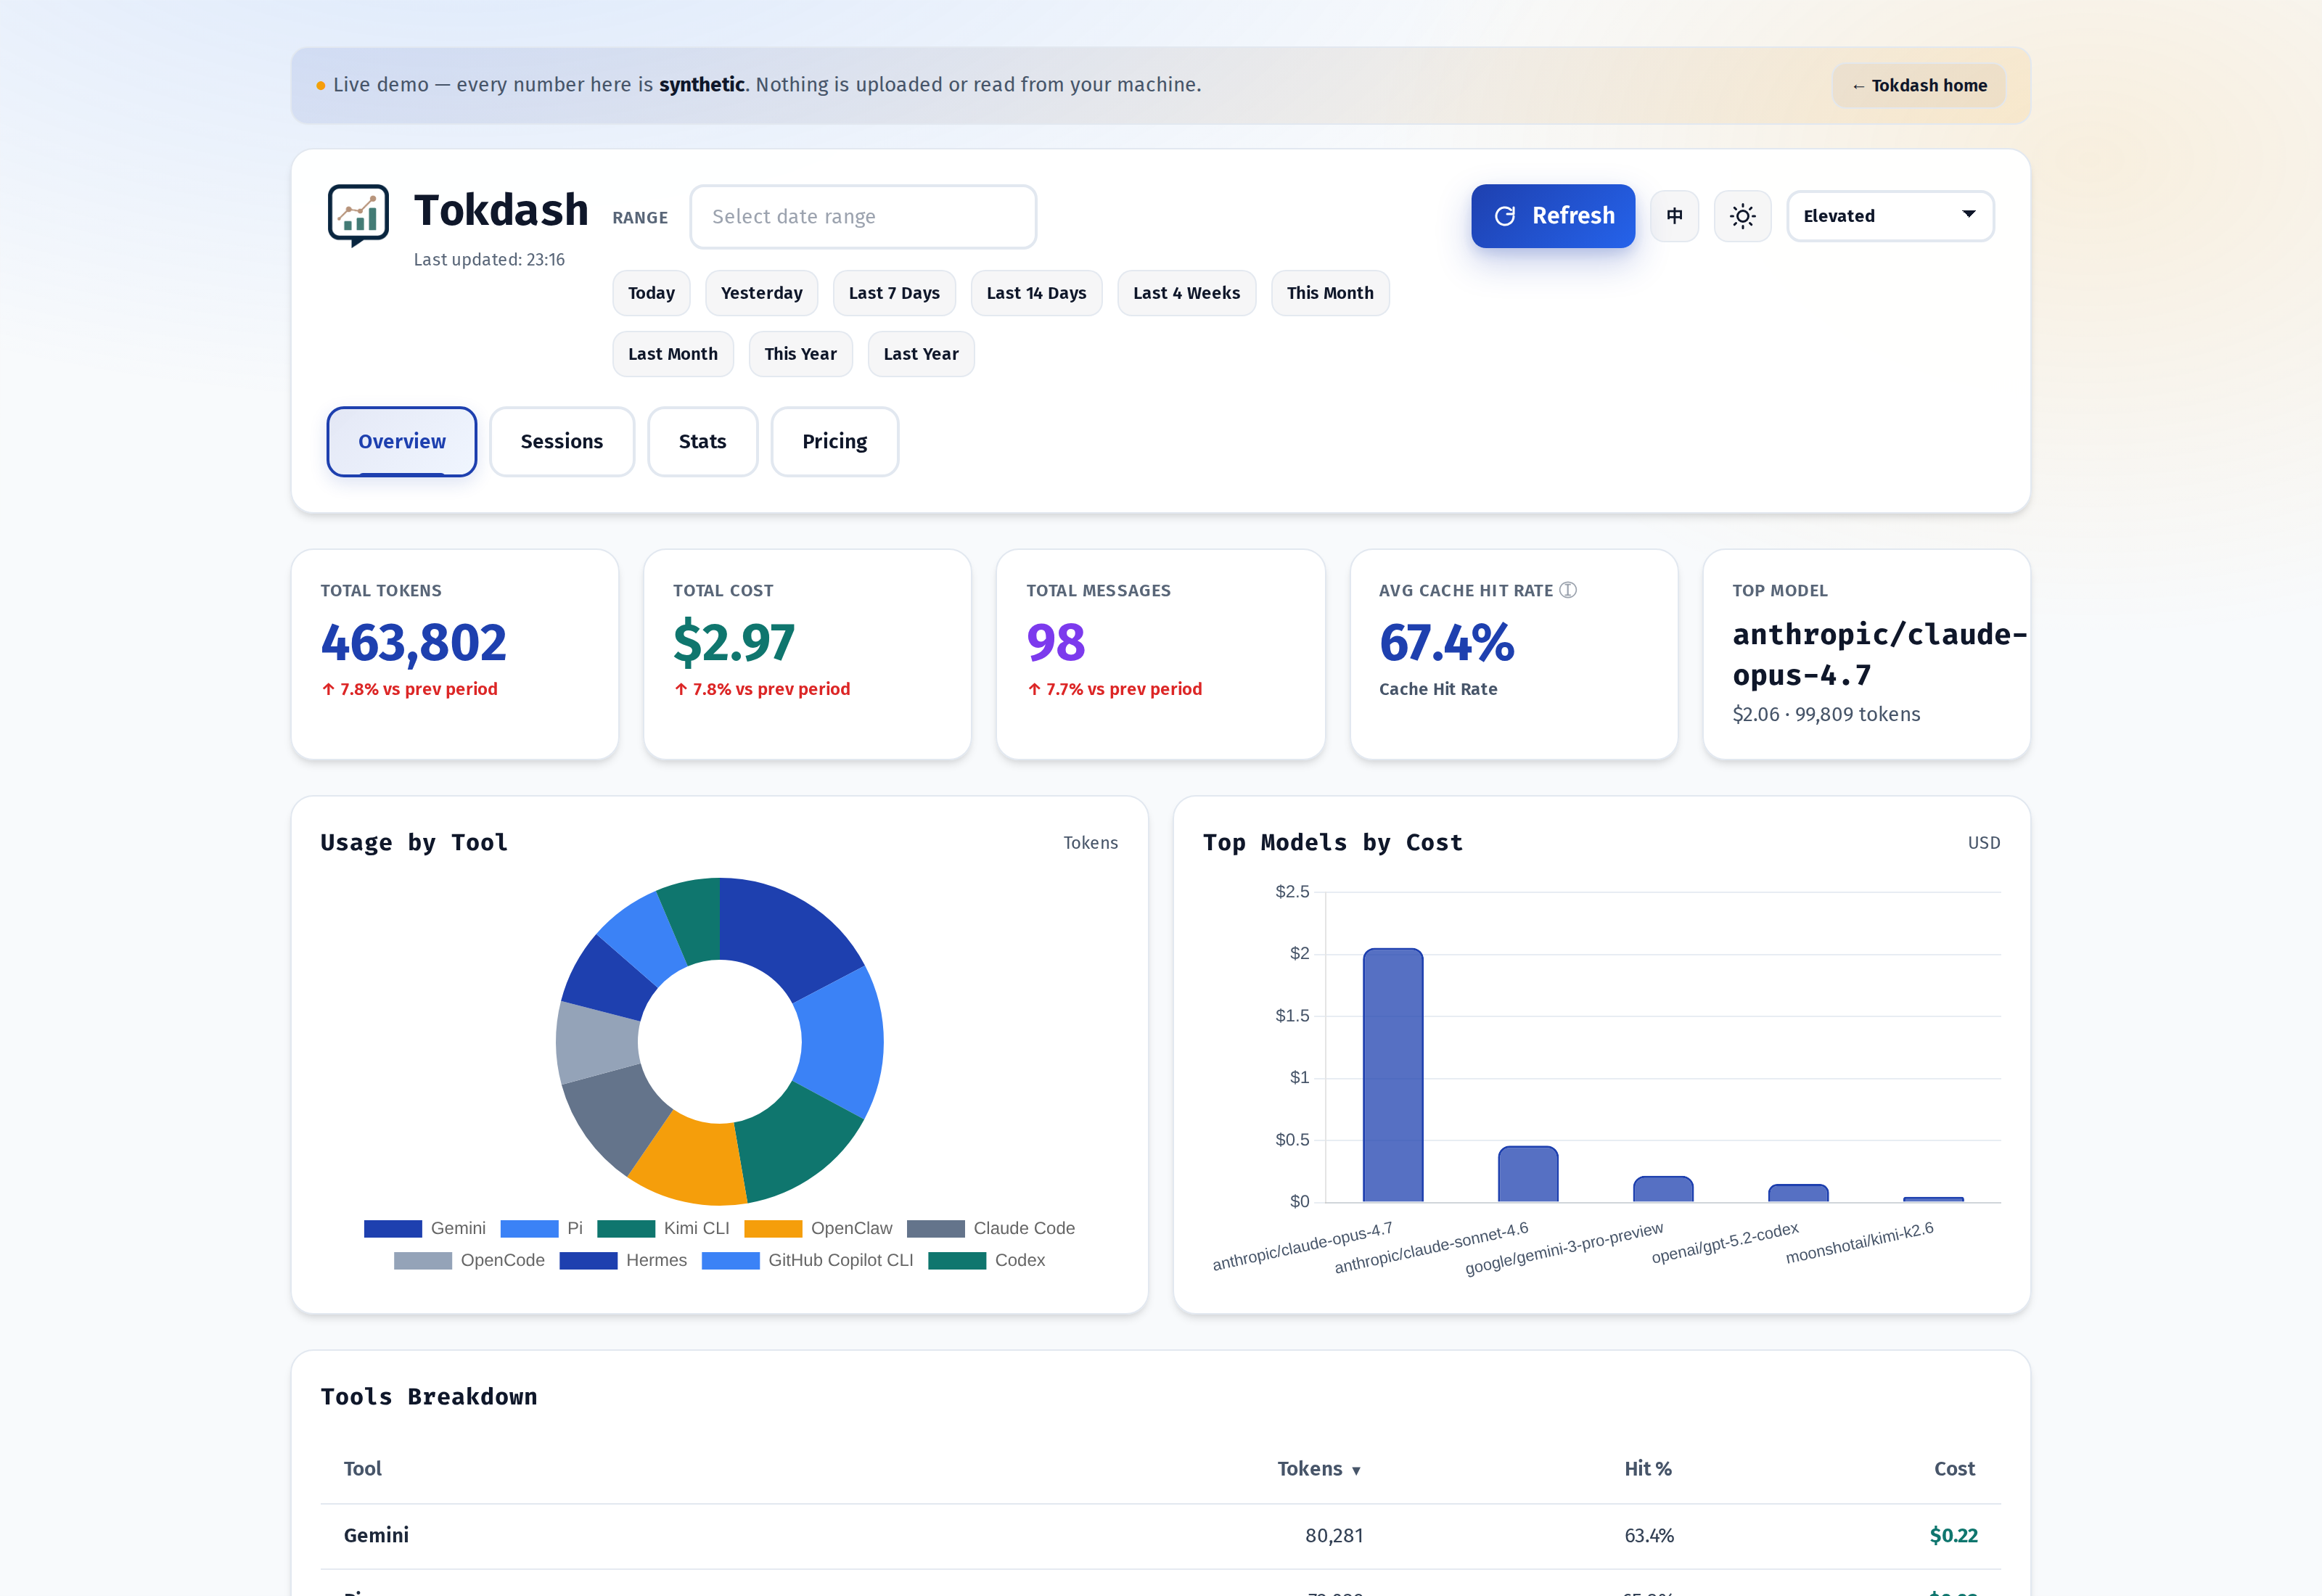
Task: Switch to the Pricing tab
Action: pyautogui.click(x=835, y=441)
